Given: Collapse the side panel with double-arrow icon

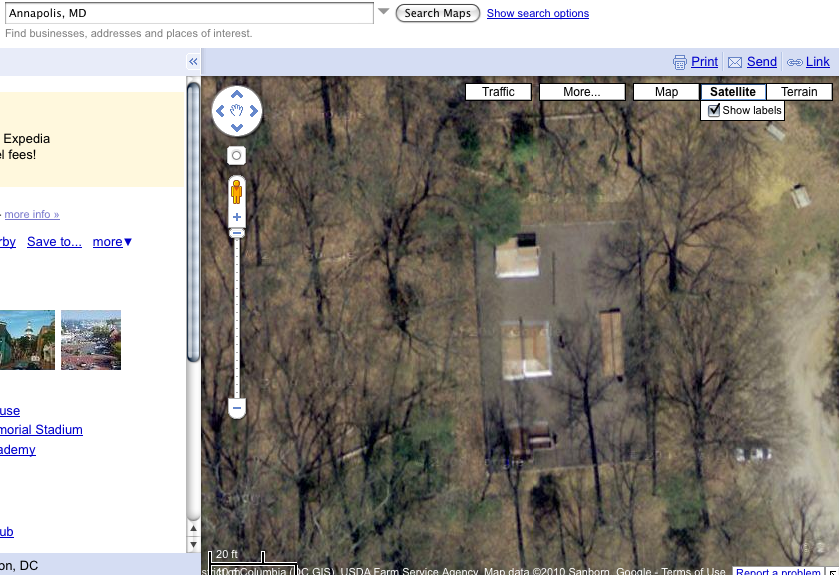Looking at the screenshot, I should (x=193, y=62).
